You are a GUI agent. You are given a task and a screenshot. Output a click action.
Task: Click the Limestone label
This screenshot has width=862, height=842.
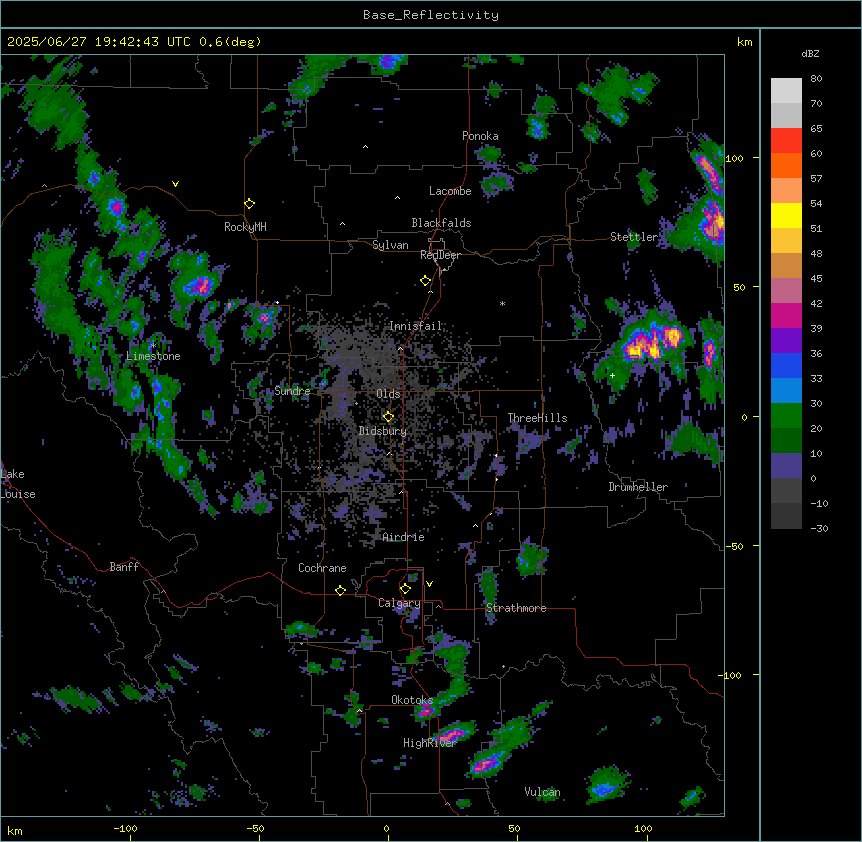153,356
